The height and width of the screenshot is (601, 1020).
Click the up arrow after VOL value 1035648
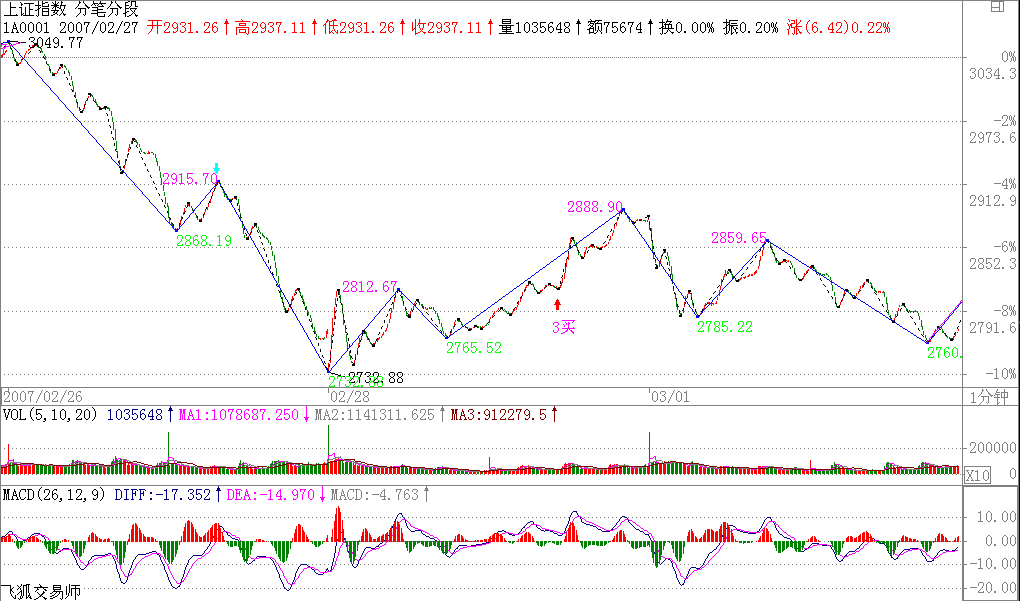[x=170, y=414]
